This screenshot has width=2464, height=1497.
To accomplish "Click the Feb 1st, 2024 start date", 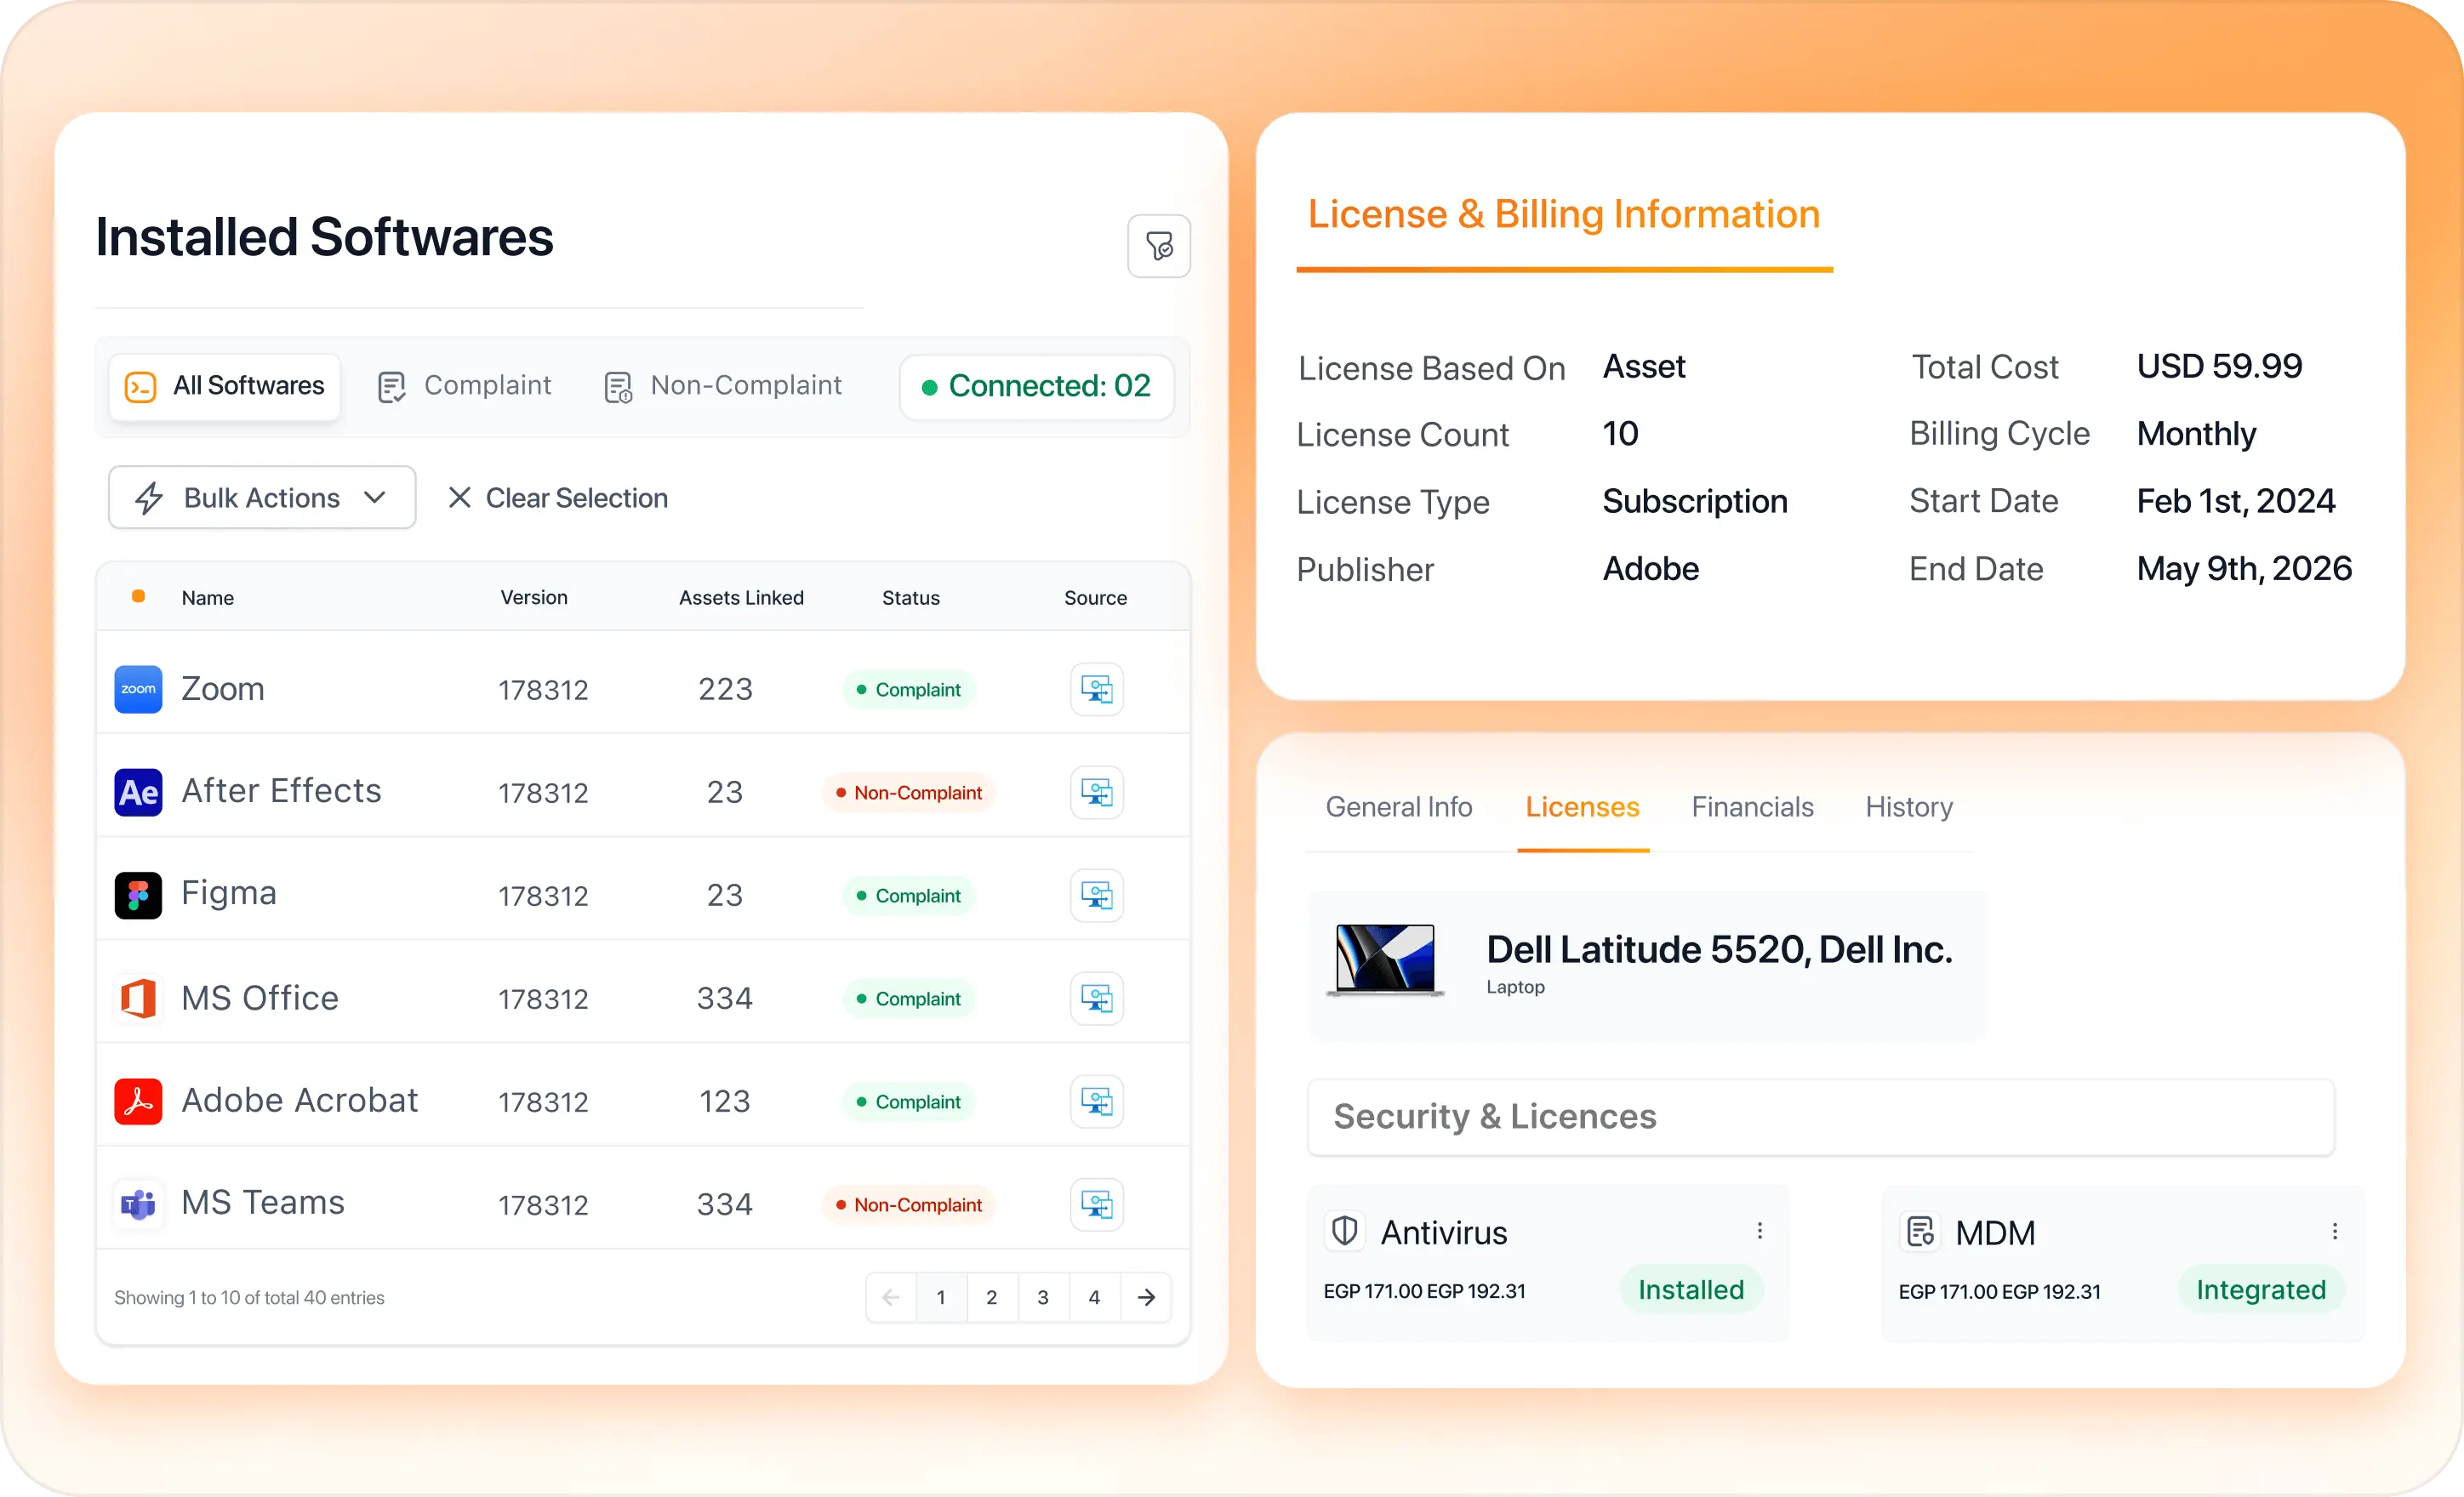I will [2235, 500].
